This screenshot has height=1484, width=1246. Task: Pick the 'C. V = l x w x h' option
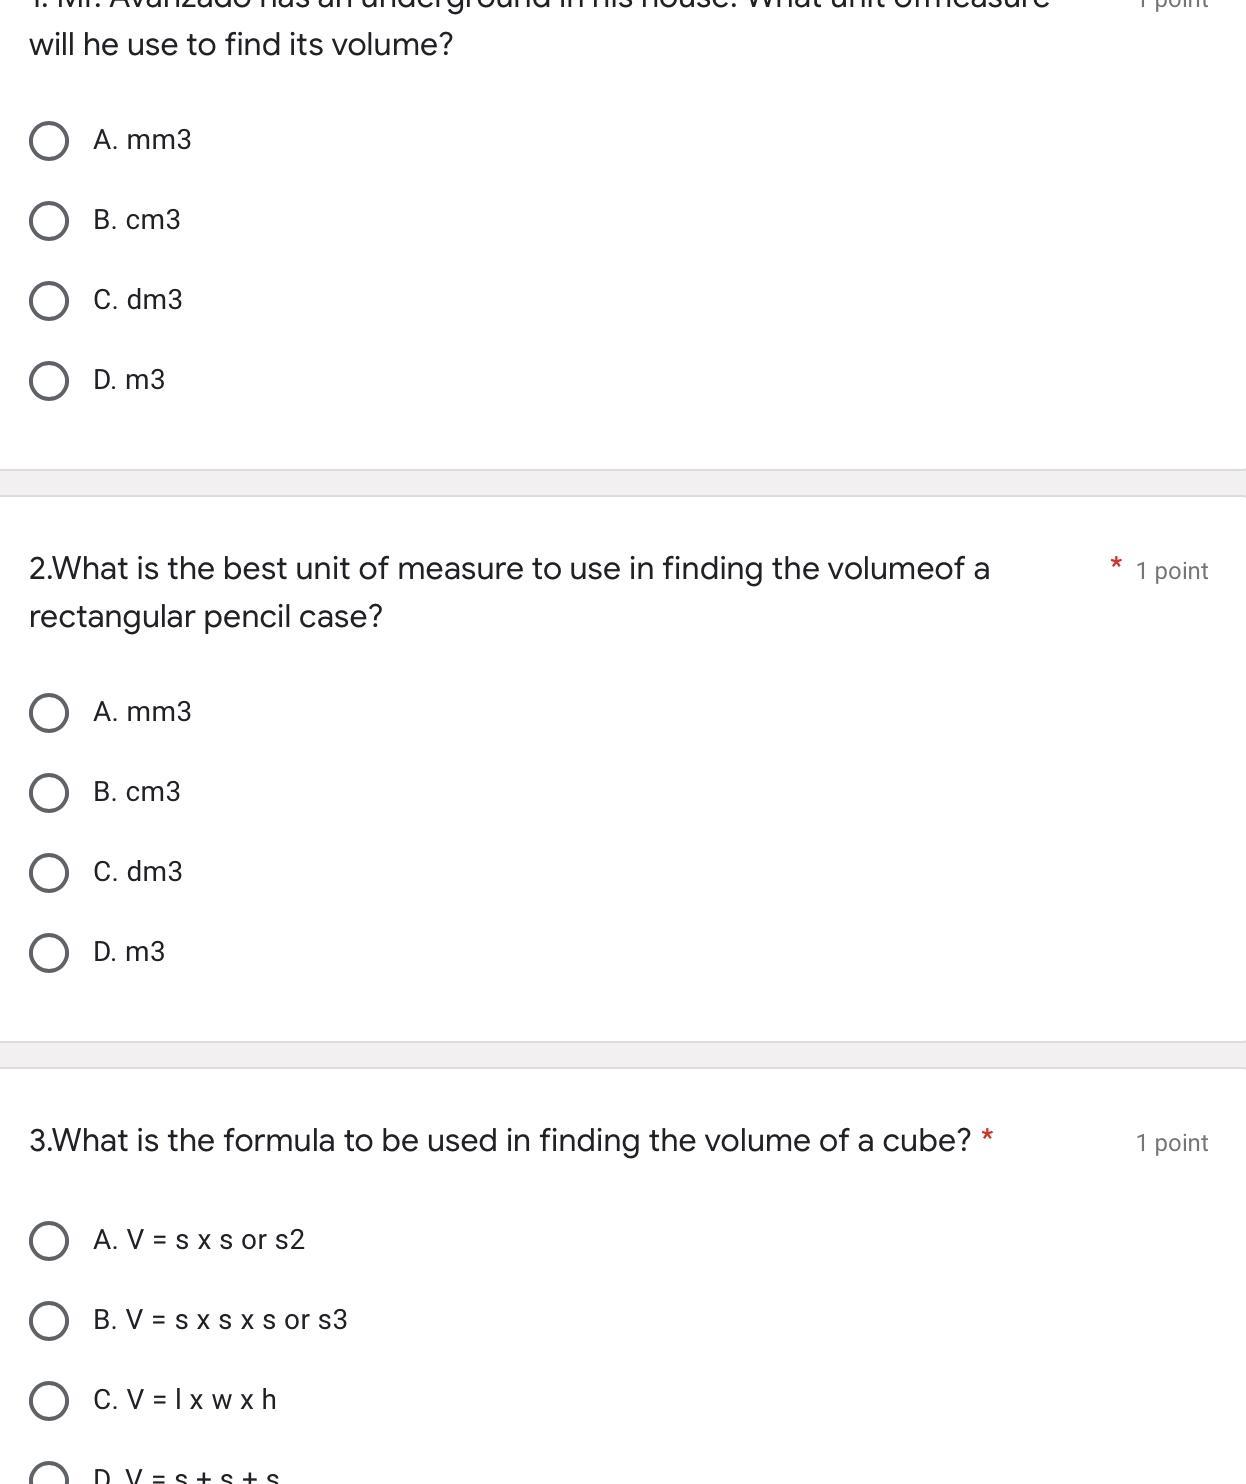click(x=49, y=1401)
